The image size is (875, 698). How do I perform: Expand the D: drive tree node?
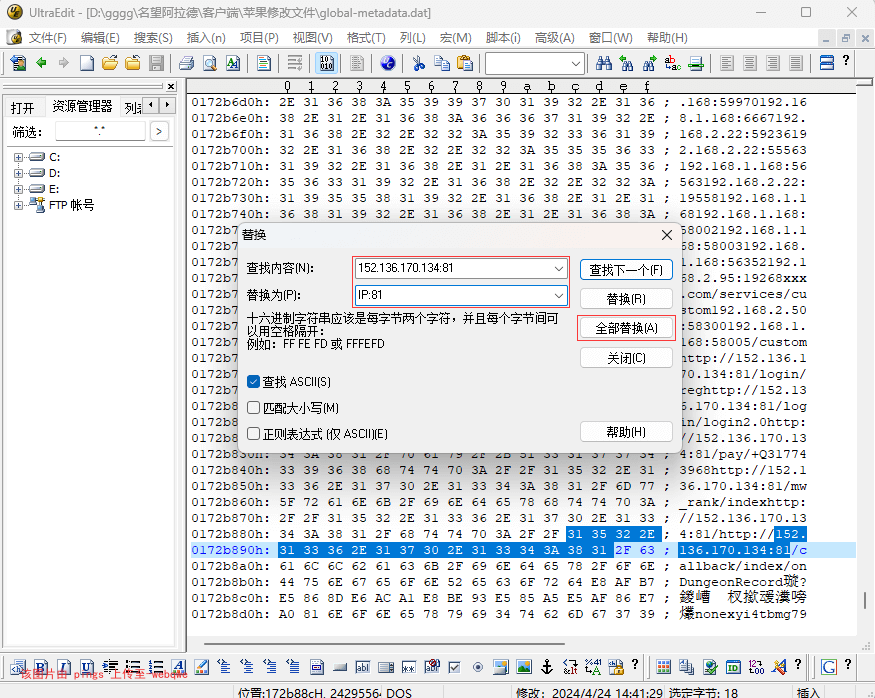[18, 174]
